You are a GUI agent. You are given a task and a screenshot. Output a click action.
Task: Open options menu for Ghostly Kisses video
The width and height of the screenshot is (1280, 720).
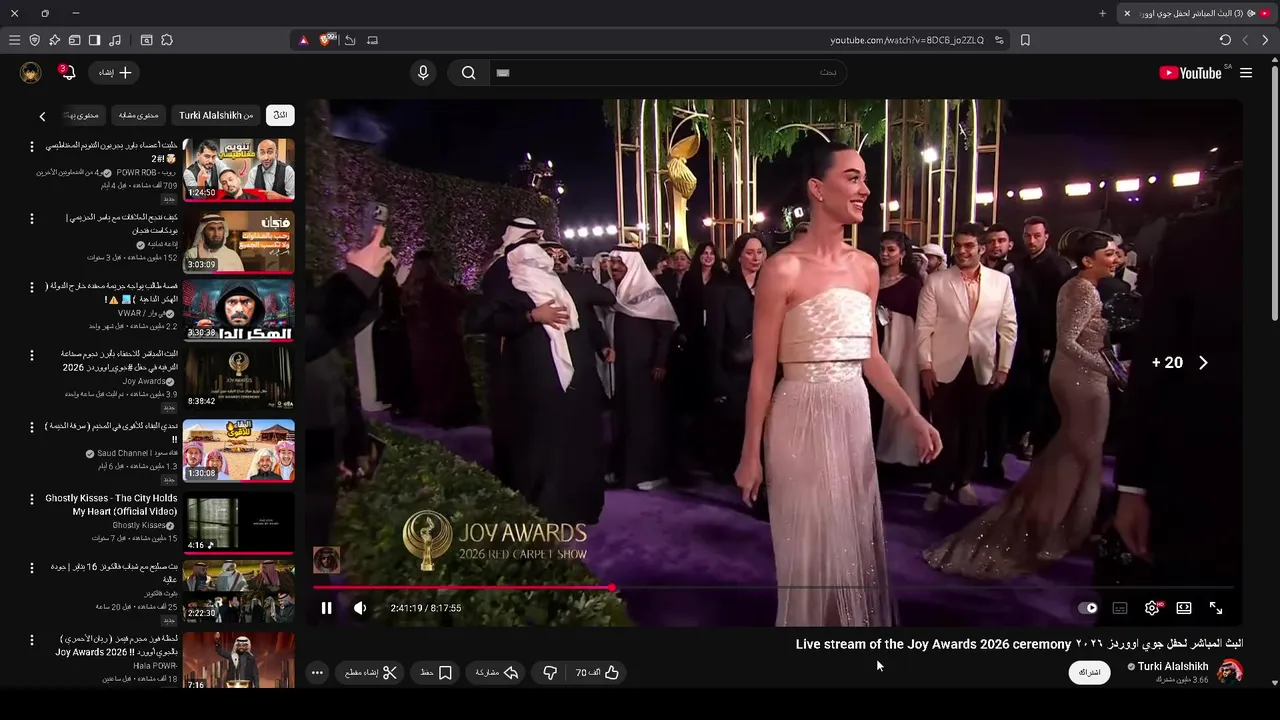31,499
